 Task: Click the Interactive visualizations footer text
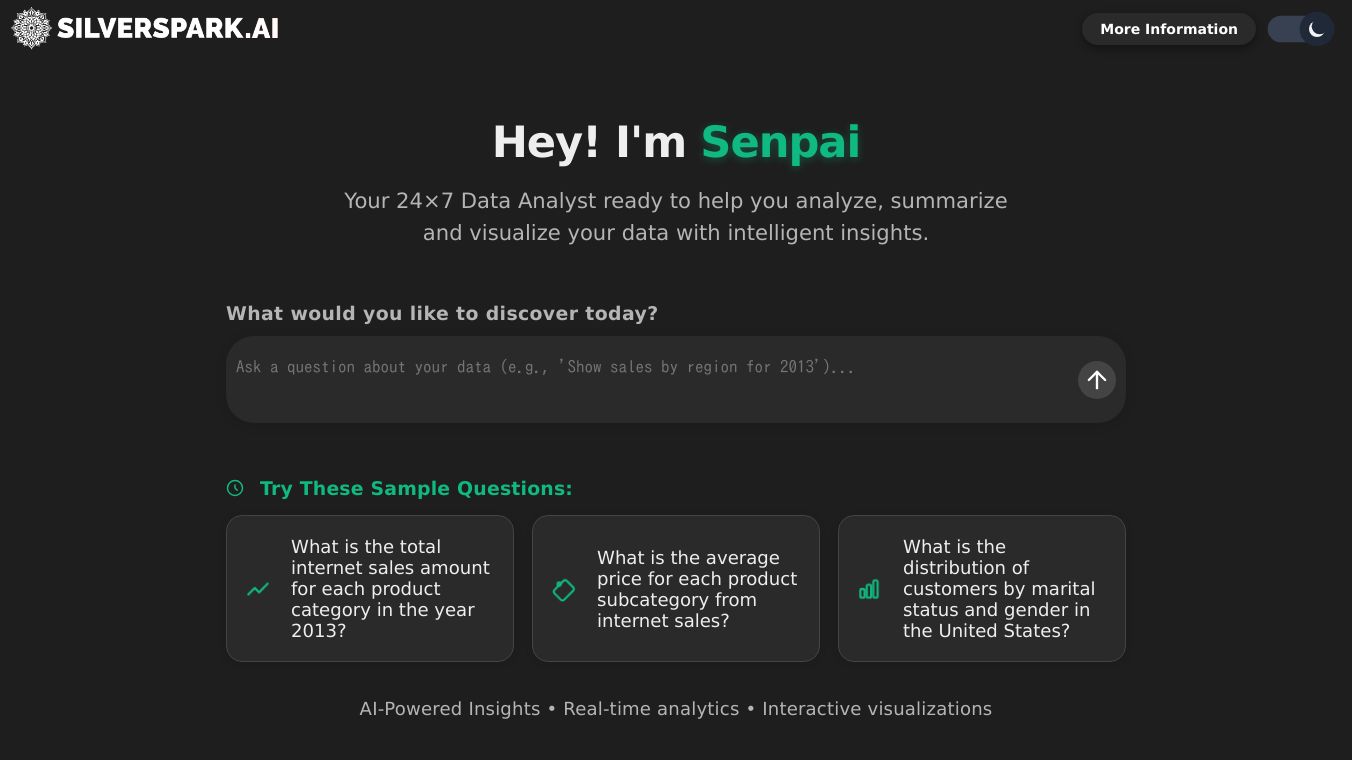click(x=877, y=709)
